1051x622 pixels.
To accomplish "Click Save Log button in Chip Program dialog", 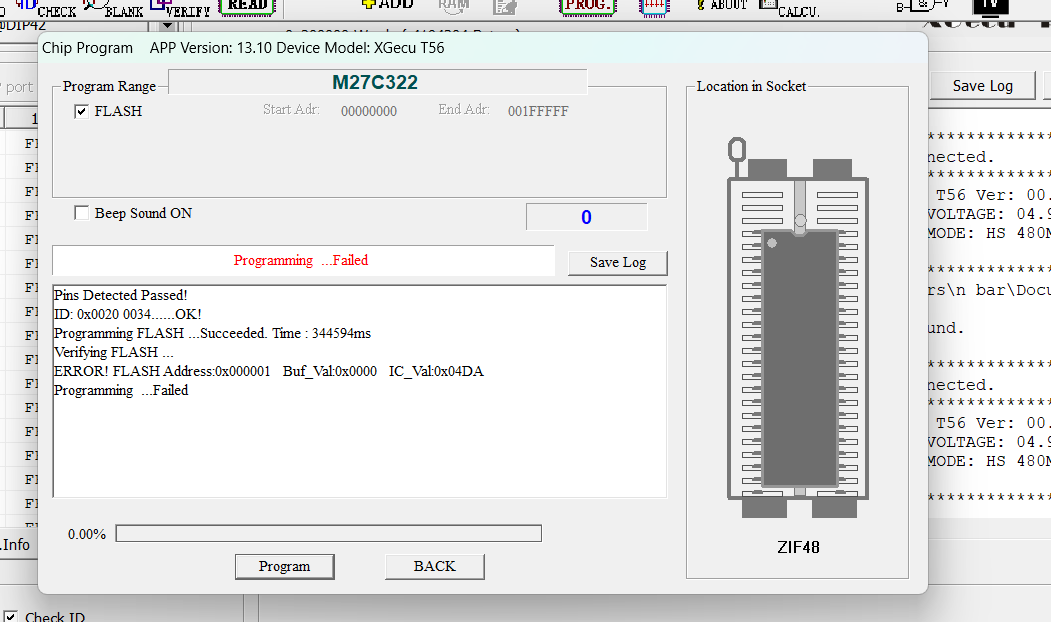I will coord(617,263).
